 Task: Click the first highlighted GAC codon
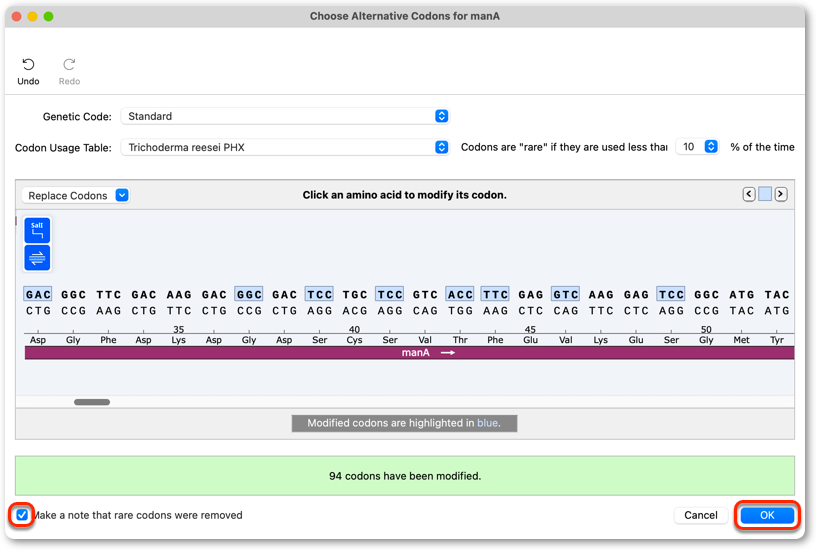[38, 295]
